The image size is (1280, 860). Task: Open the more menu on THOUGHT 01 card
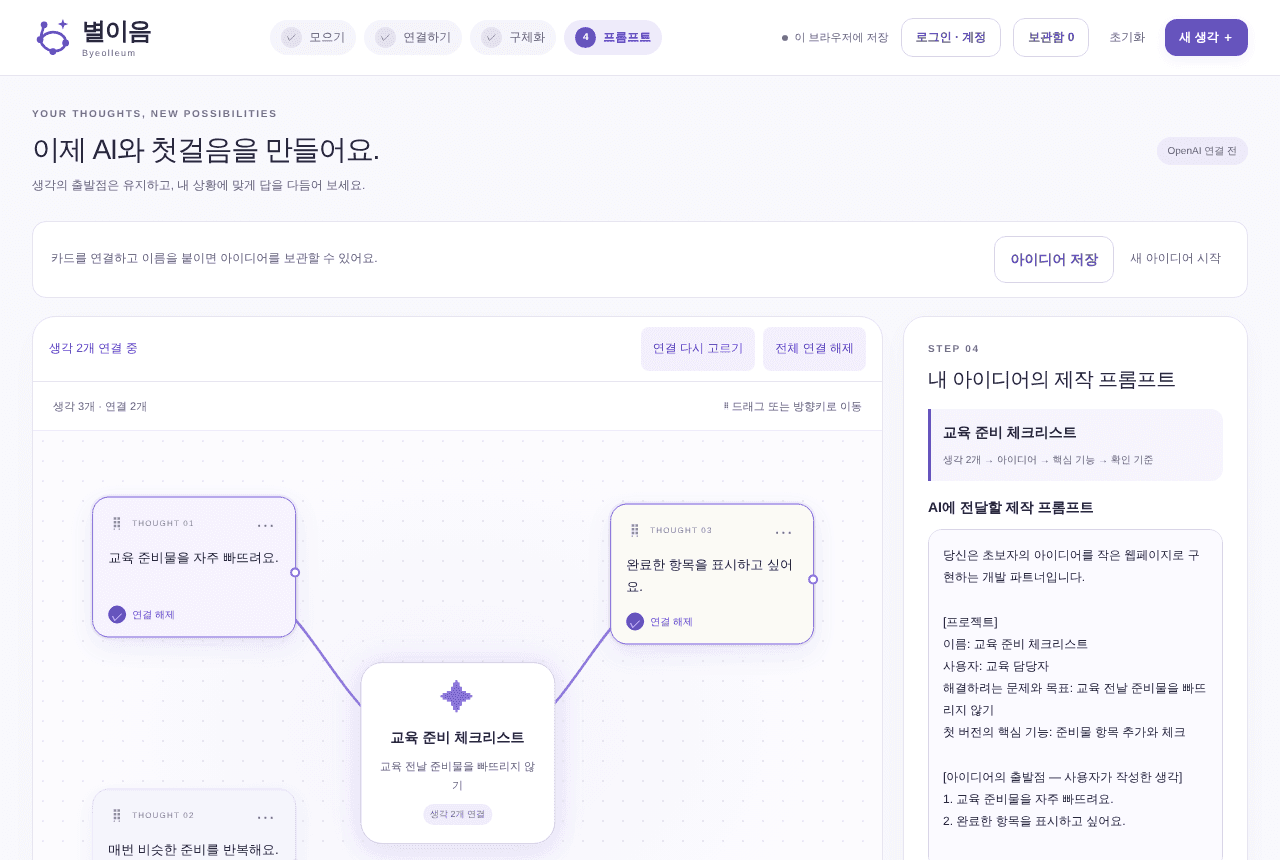click(x=265, y=525)
